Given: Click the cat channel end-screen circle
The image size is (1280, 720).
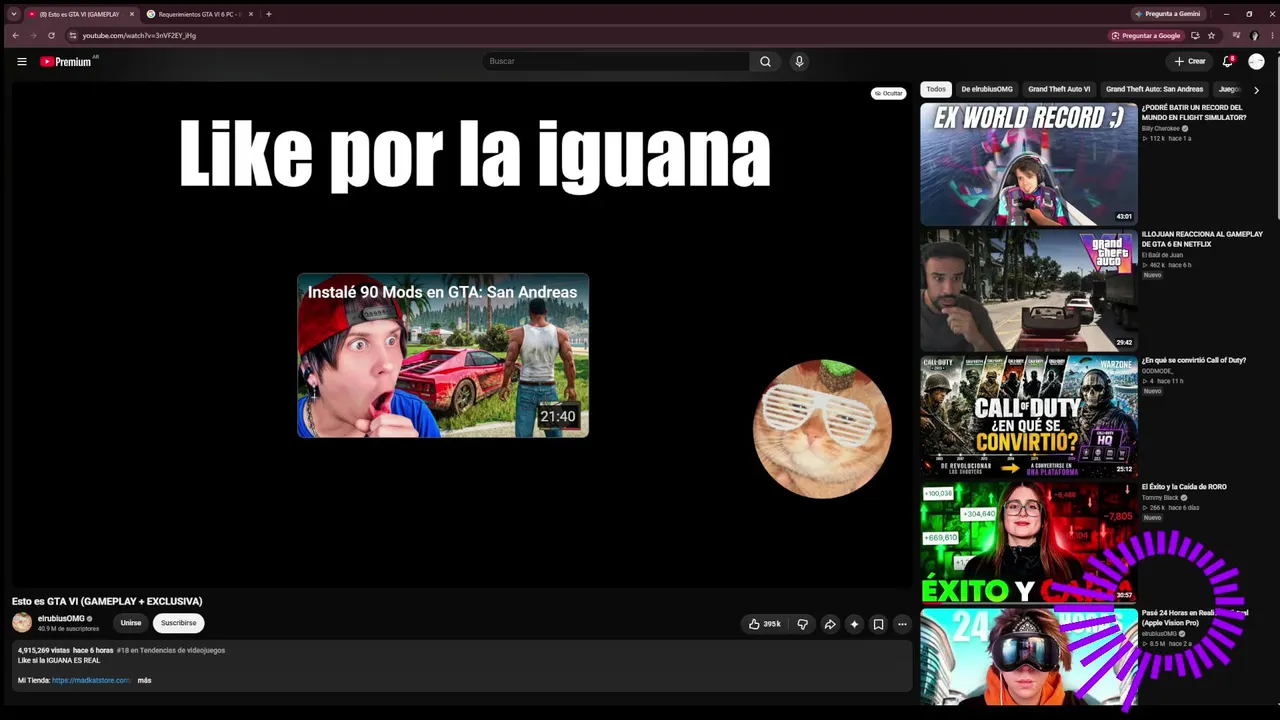Looking at the screenshot, I should (822, 429).
